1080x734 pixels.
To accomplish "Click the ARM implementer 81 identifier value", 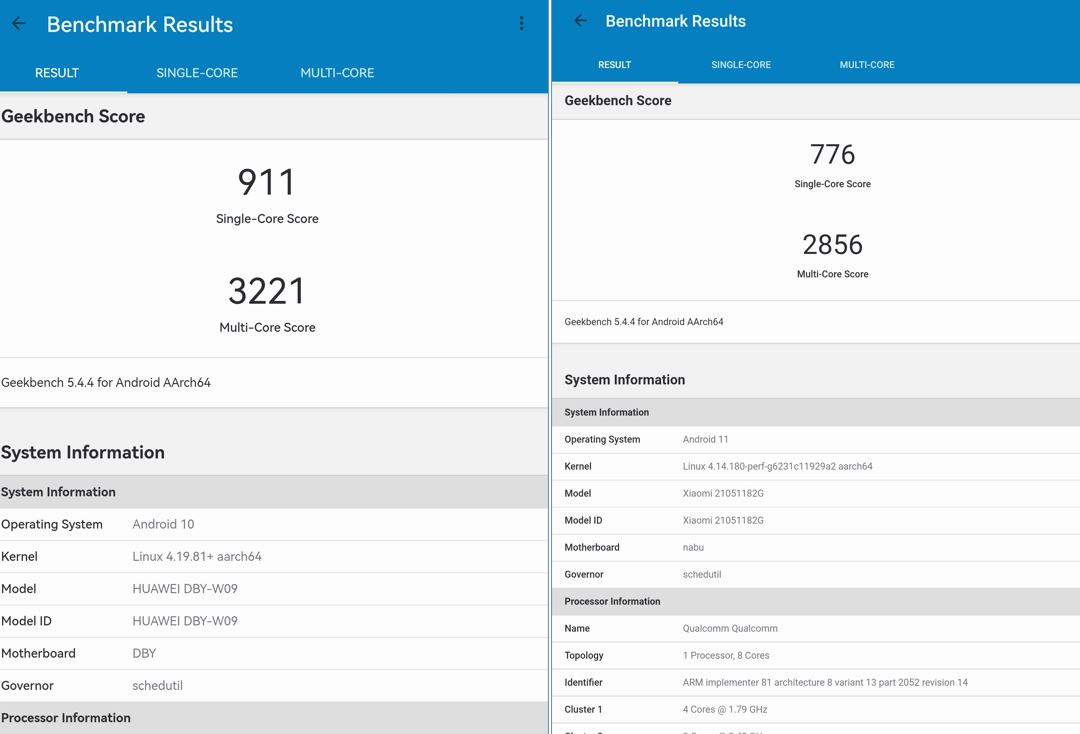I will pos(825,682).
